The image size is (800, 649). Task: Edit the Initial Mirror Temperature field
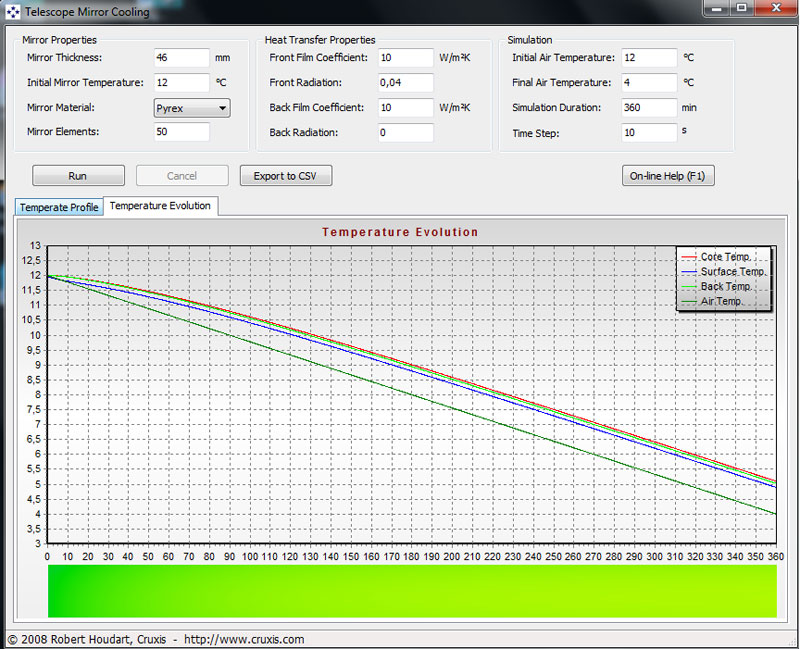tap(182, 83)
